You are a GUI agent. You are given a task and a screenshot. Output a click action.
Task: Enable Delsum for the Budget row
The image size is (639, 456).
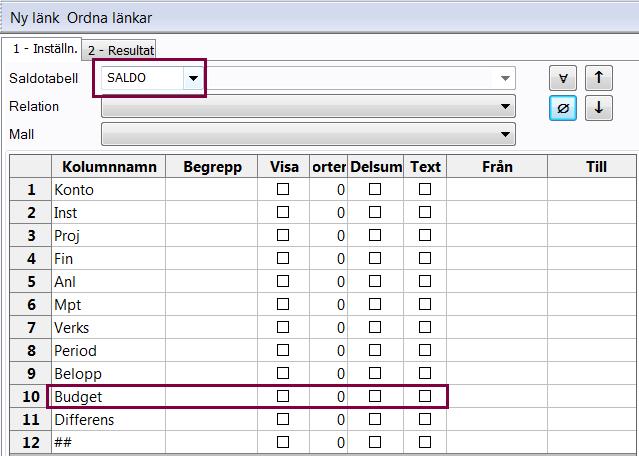[375, 396]
